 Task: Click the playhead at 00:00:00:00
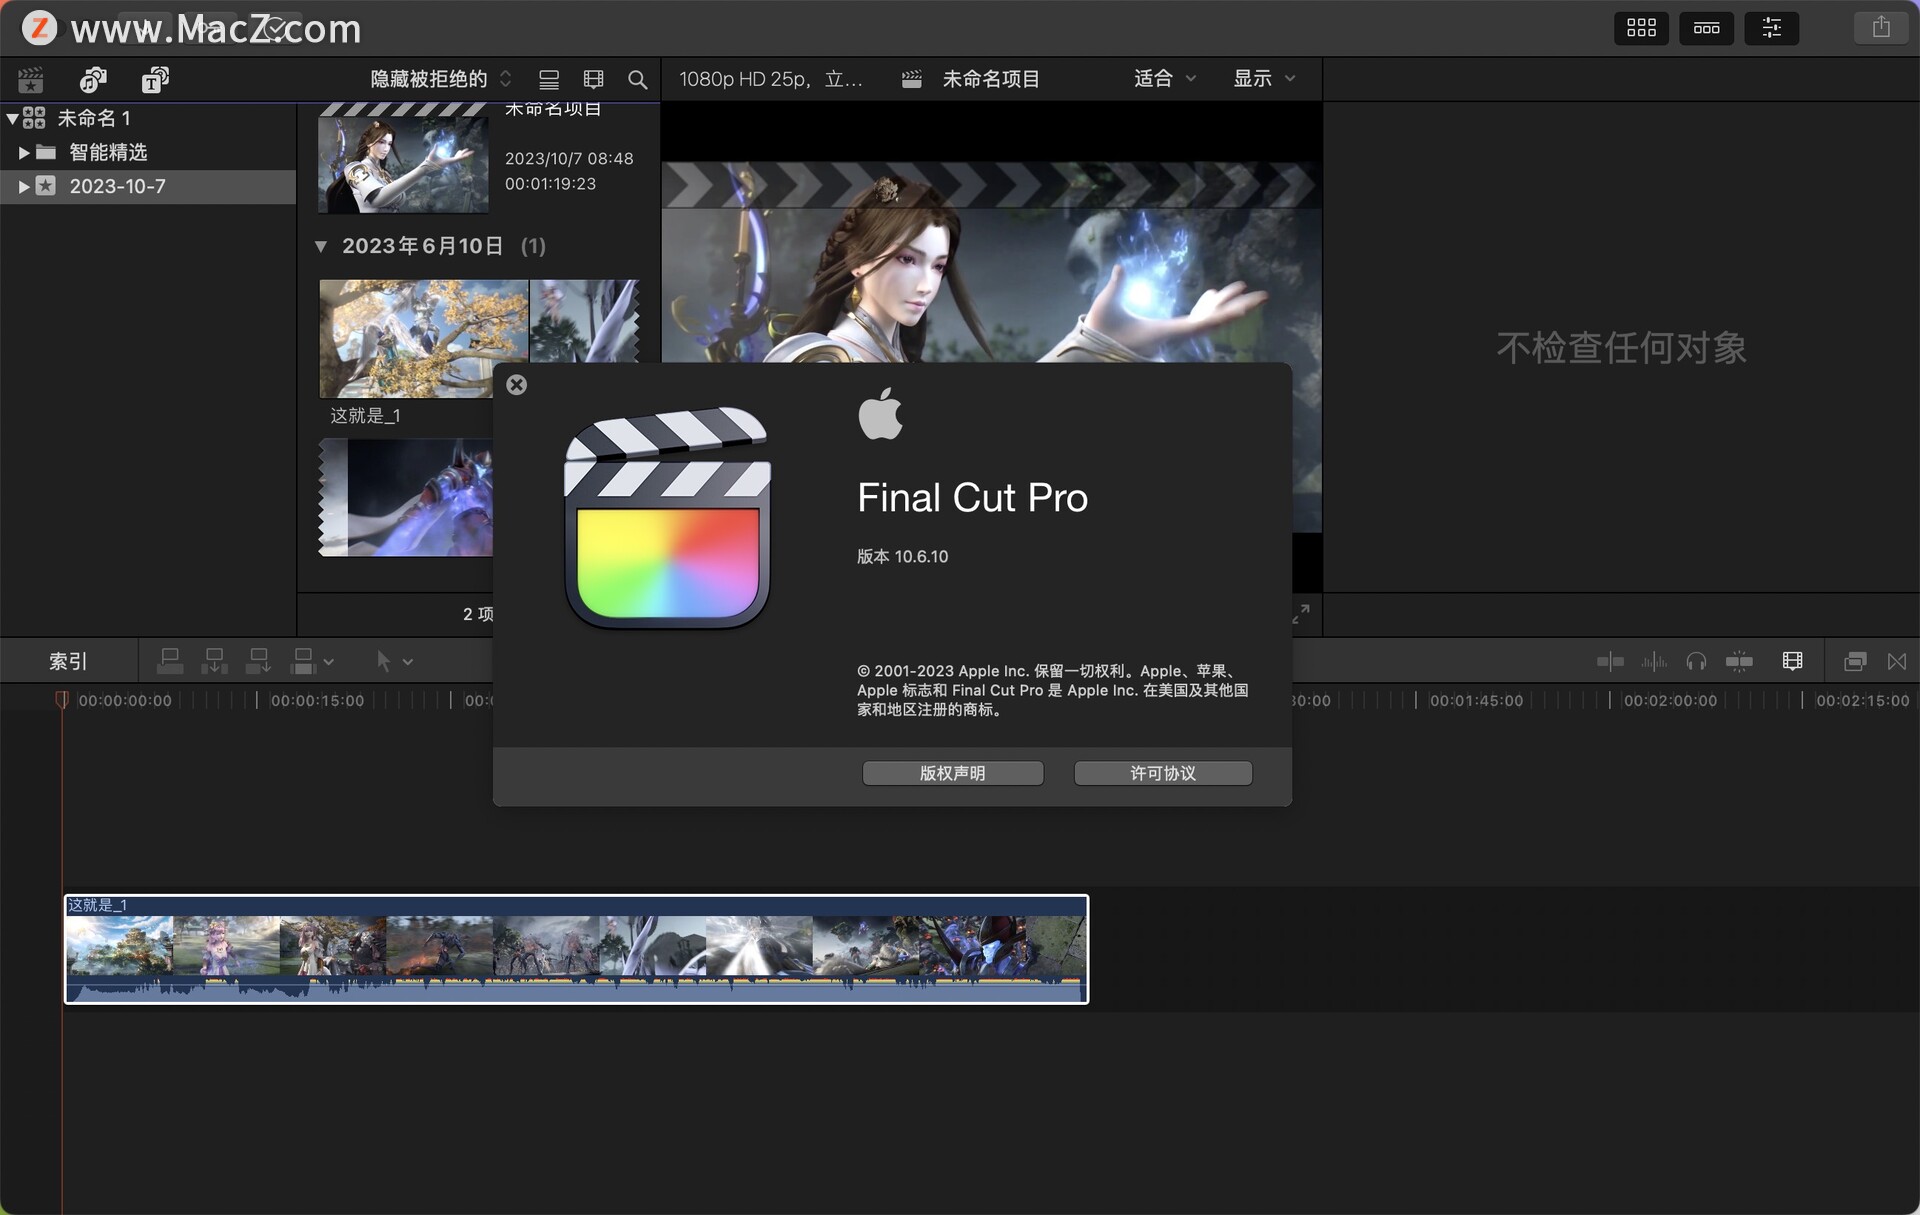coord(62,700)
